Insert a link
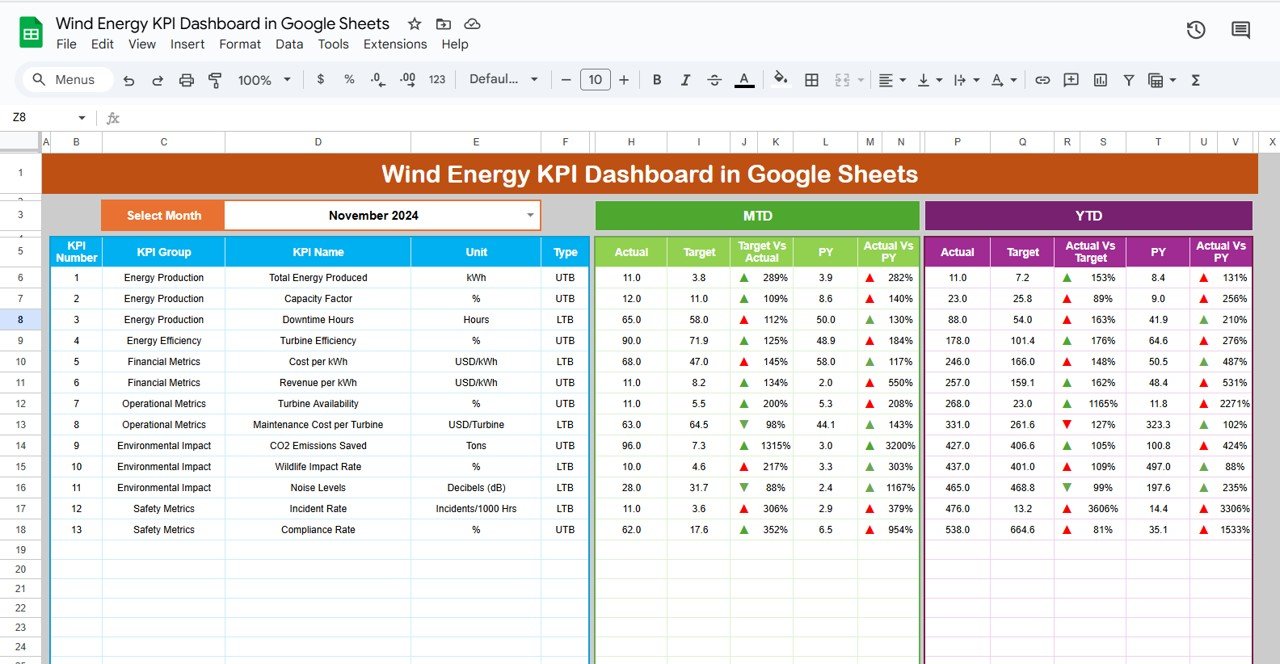The width and height of the screenshot is (1280, 664). [x=1042, y=80]
